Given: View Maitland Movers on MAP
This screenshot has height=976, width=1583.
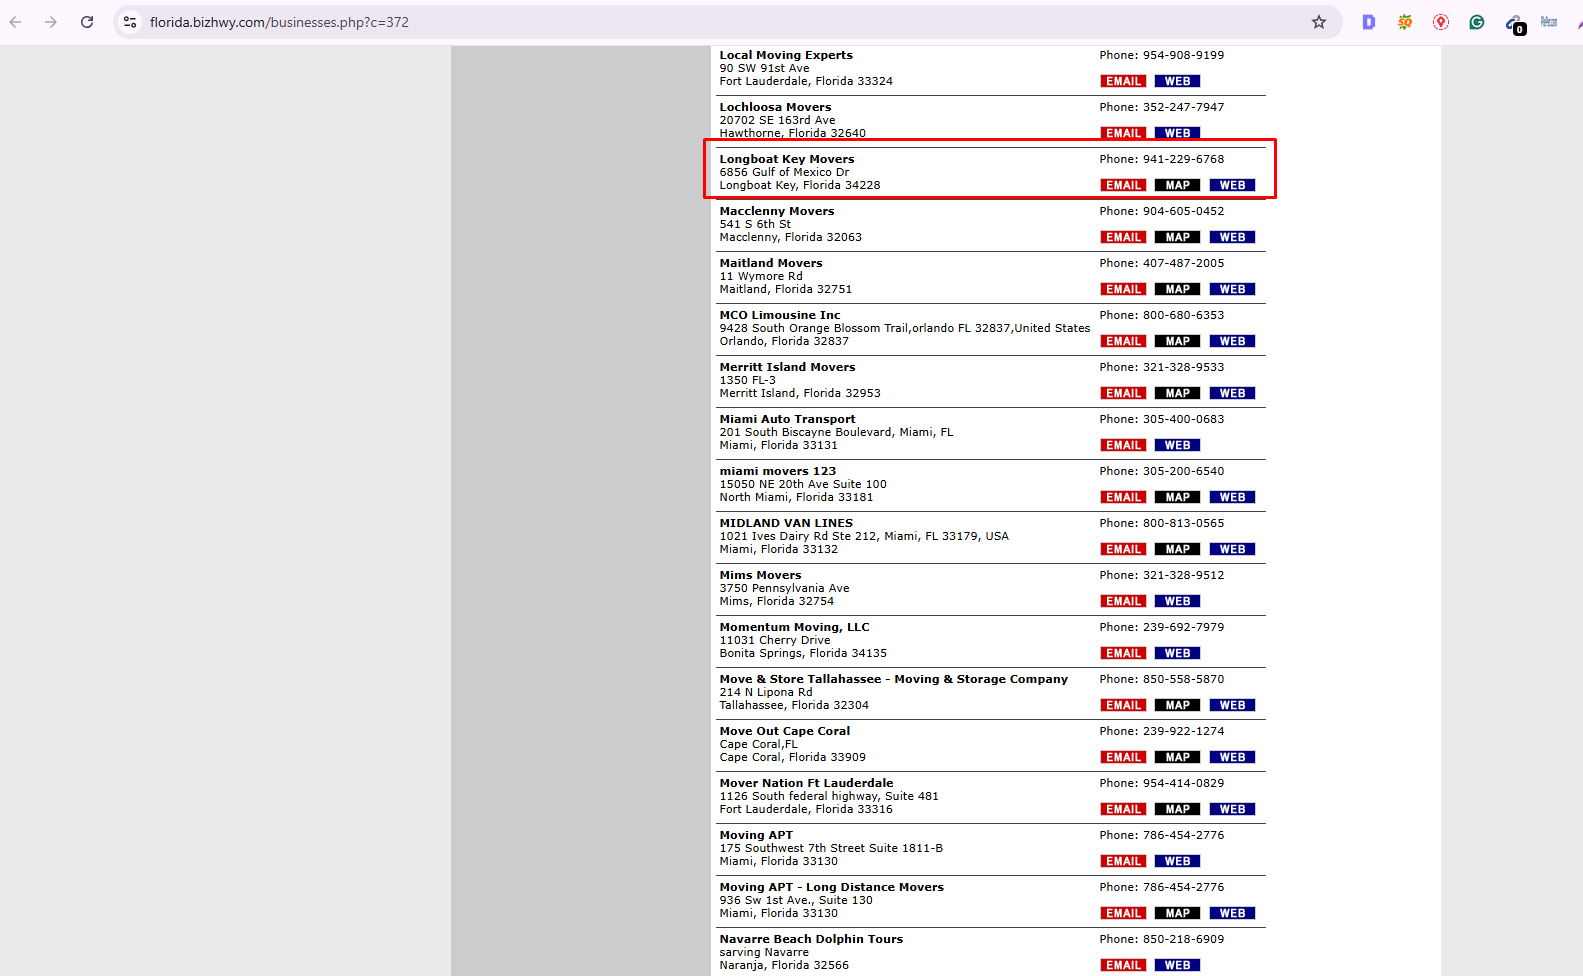Looking at the screenshot, I should point(1177,290).
